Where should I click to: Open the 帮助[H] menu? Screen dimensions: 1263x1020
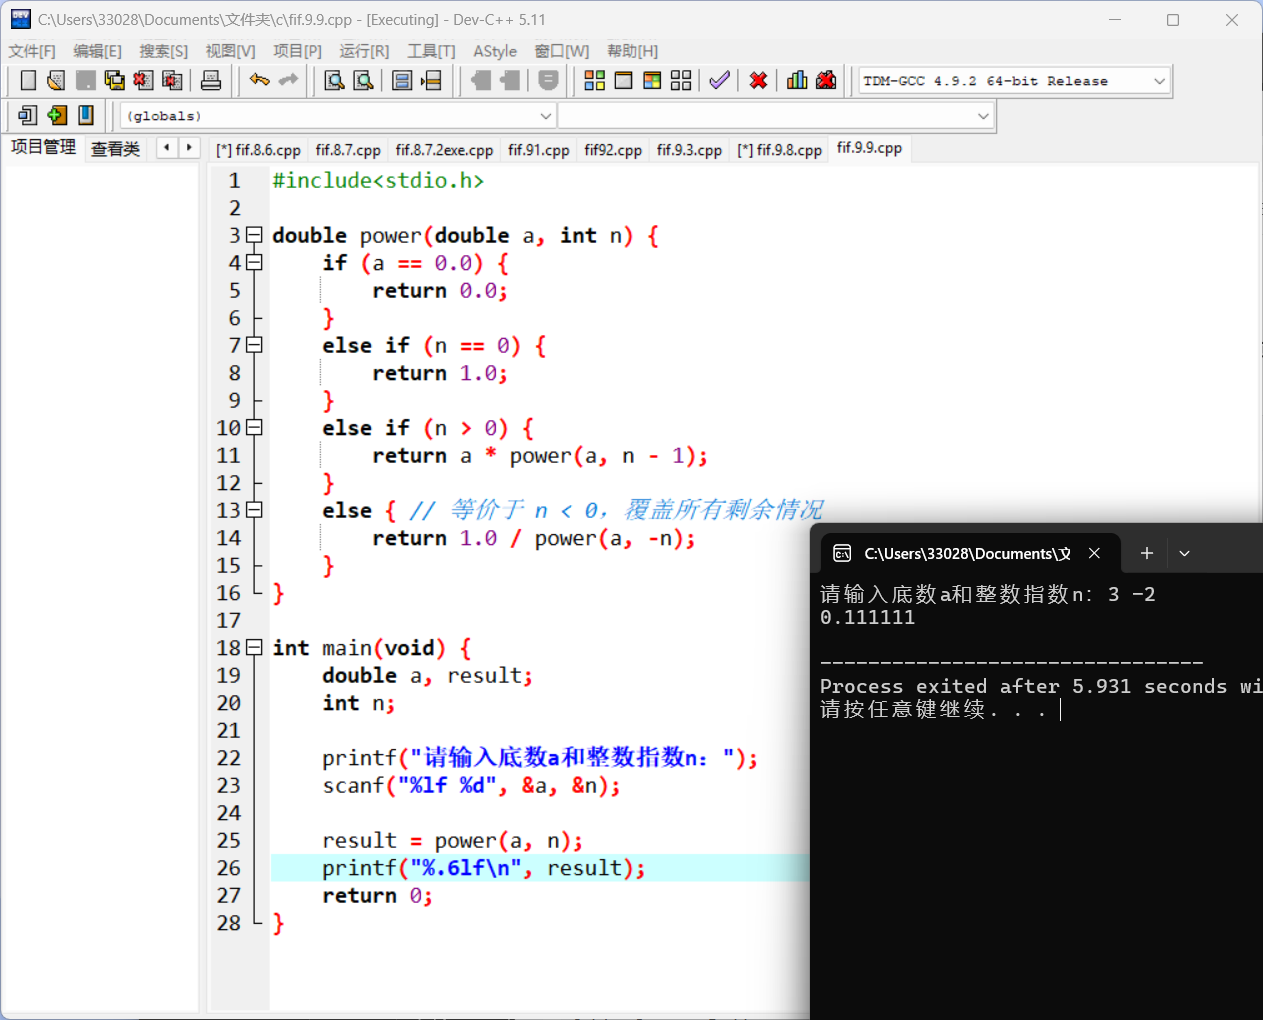point(632,51)
